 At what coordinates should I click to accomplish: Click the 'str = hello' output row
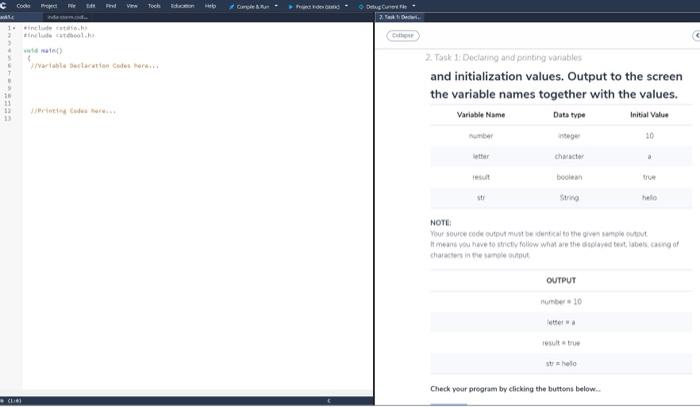tap(561, 364)
